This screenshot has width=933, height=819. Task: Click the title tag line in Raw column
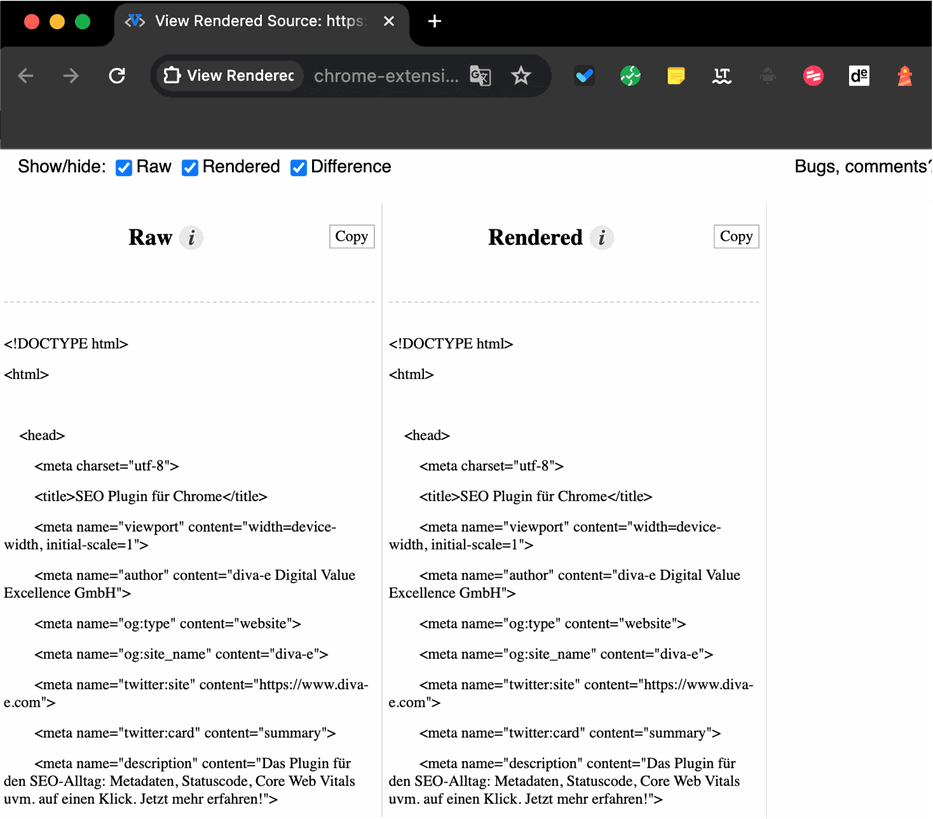(151, 496)
